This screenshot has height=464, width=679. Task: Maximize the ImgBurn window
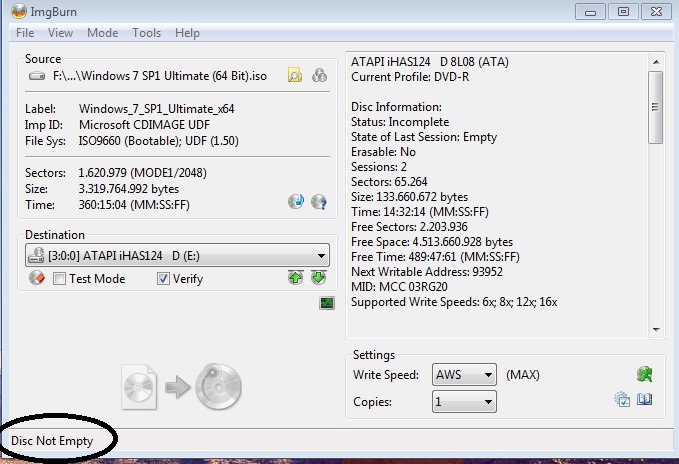click(623, 12)
